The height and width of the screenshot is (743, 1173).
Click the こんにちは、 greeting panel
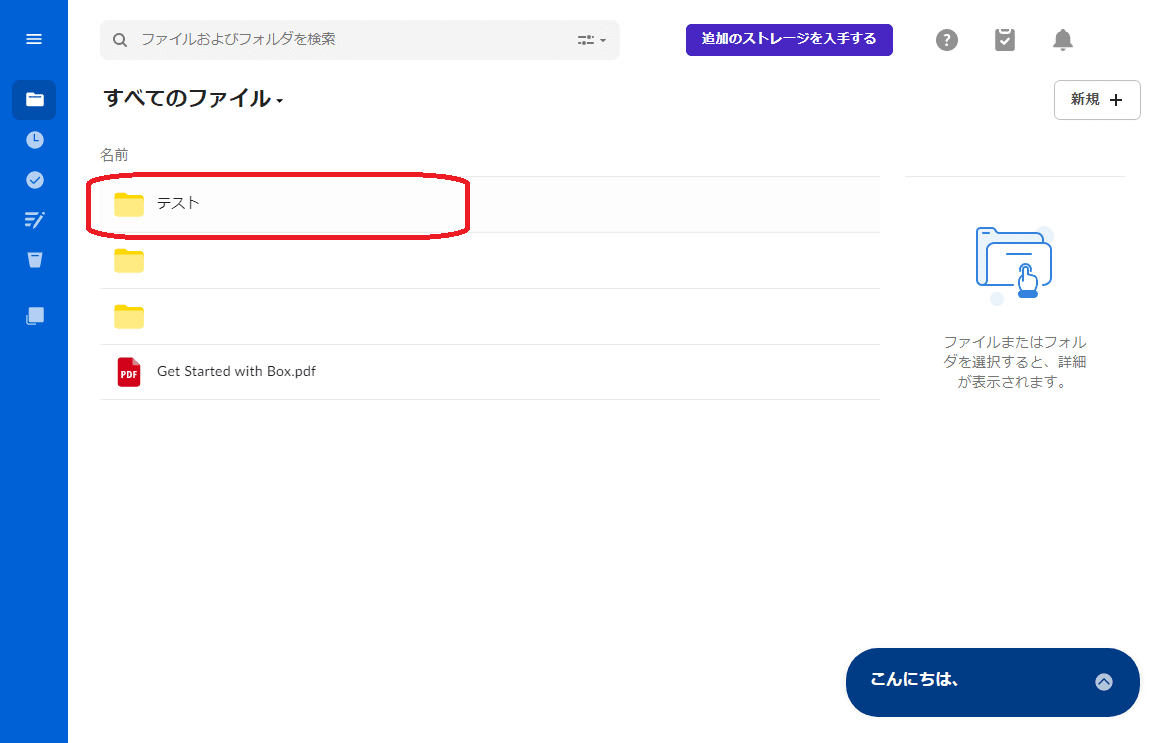(992, 682)
